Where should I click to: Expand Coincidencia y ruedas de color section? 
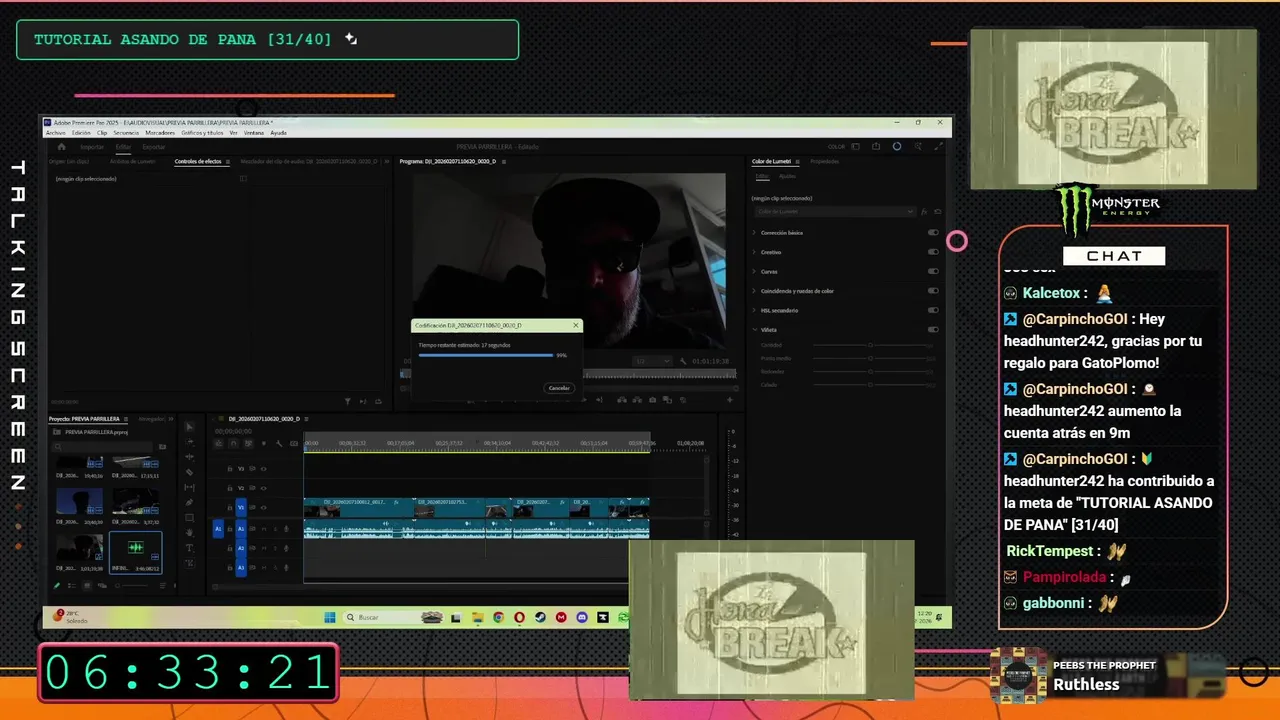coord(754,291)
